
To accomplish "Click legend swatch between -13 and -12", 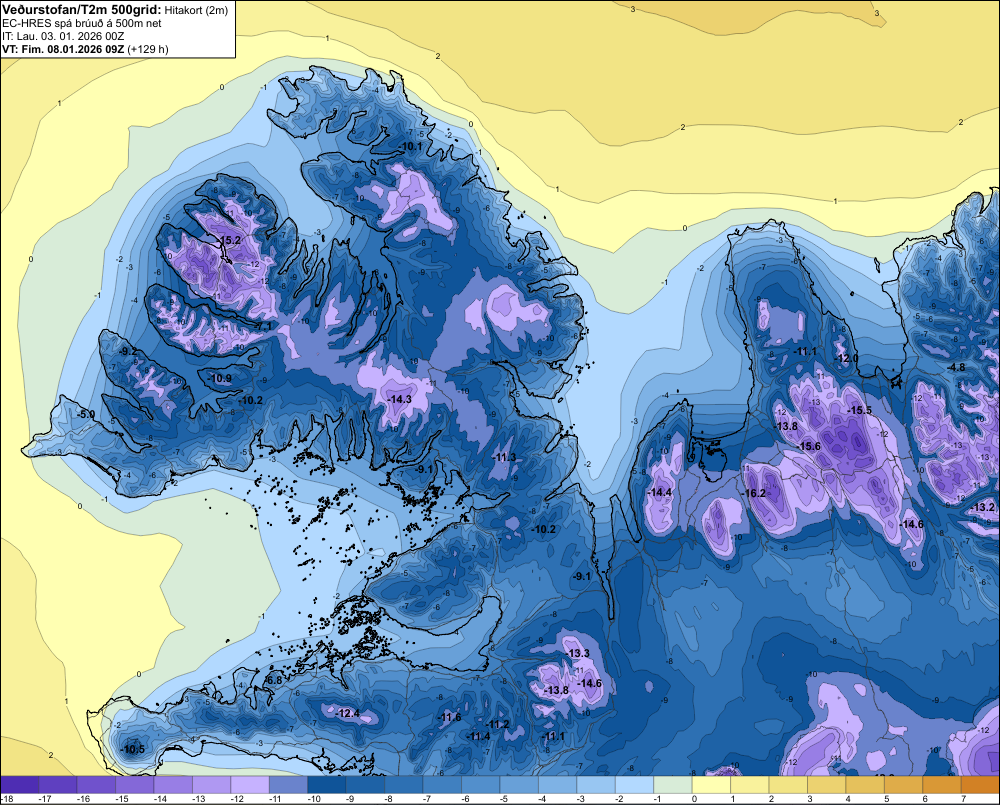I will pyautogui.click(x=212, y=785).
